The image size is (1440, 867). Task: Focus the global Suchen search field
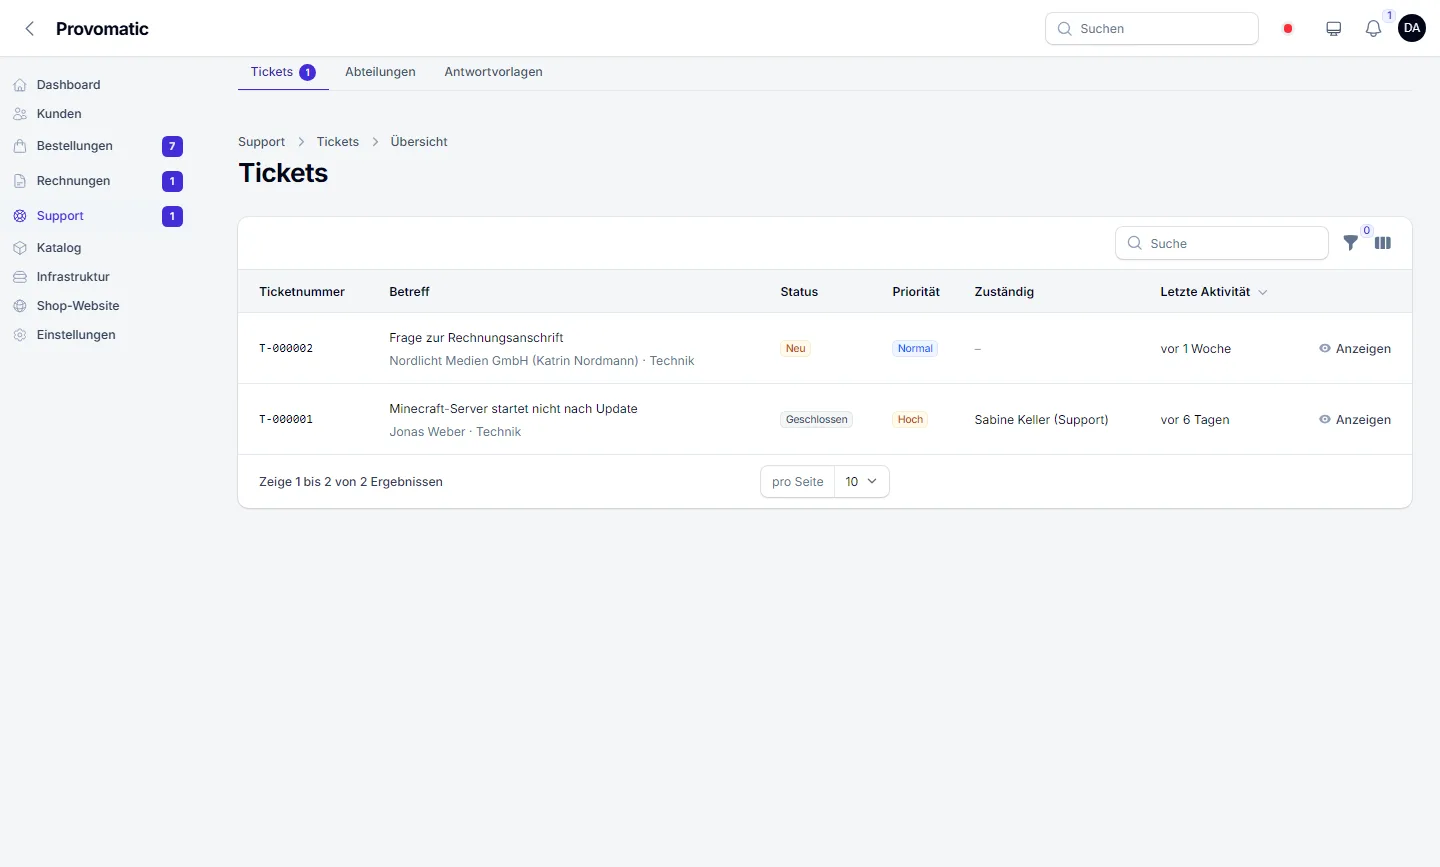point(1152,29)
